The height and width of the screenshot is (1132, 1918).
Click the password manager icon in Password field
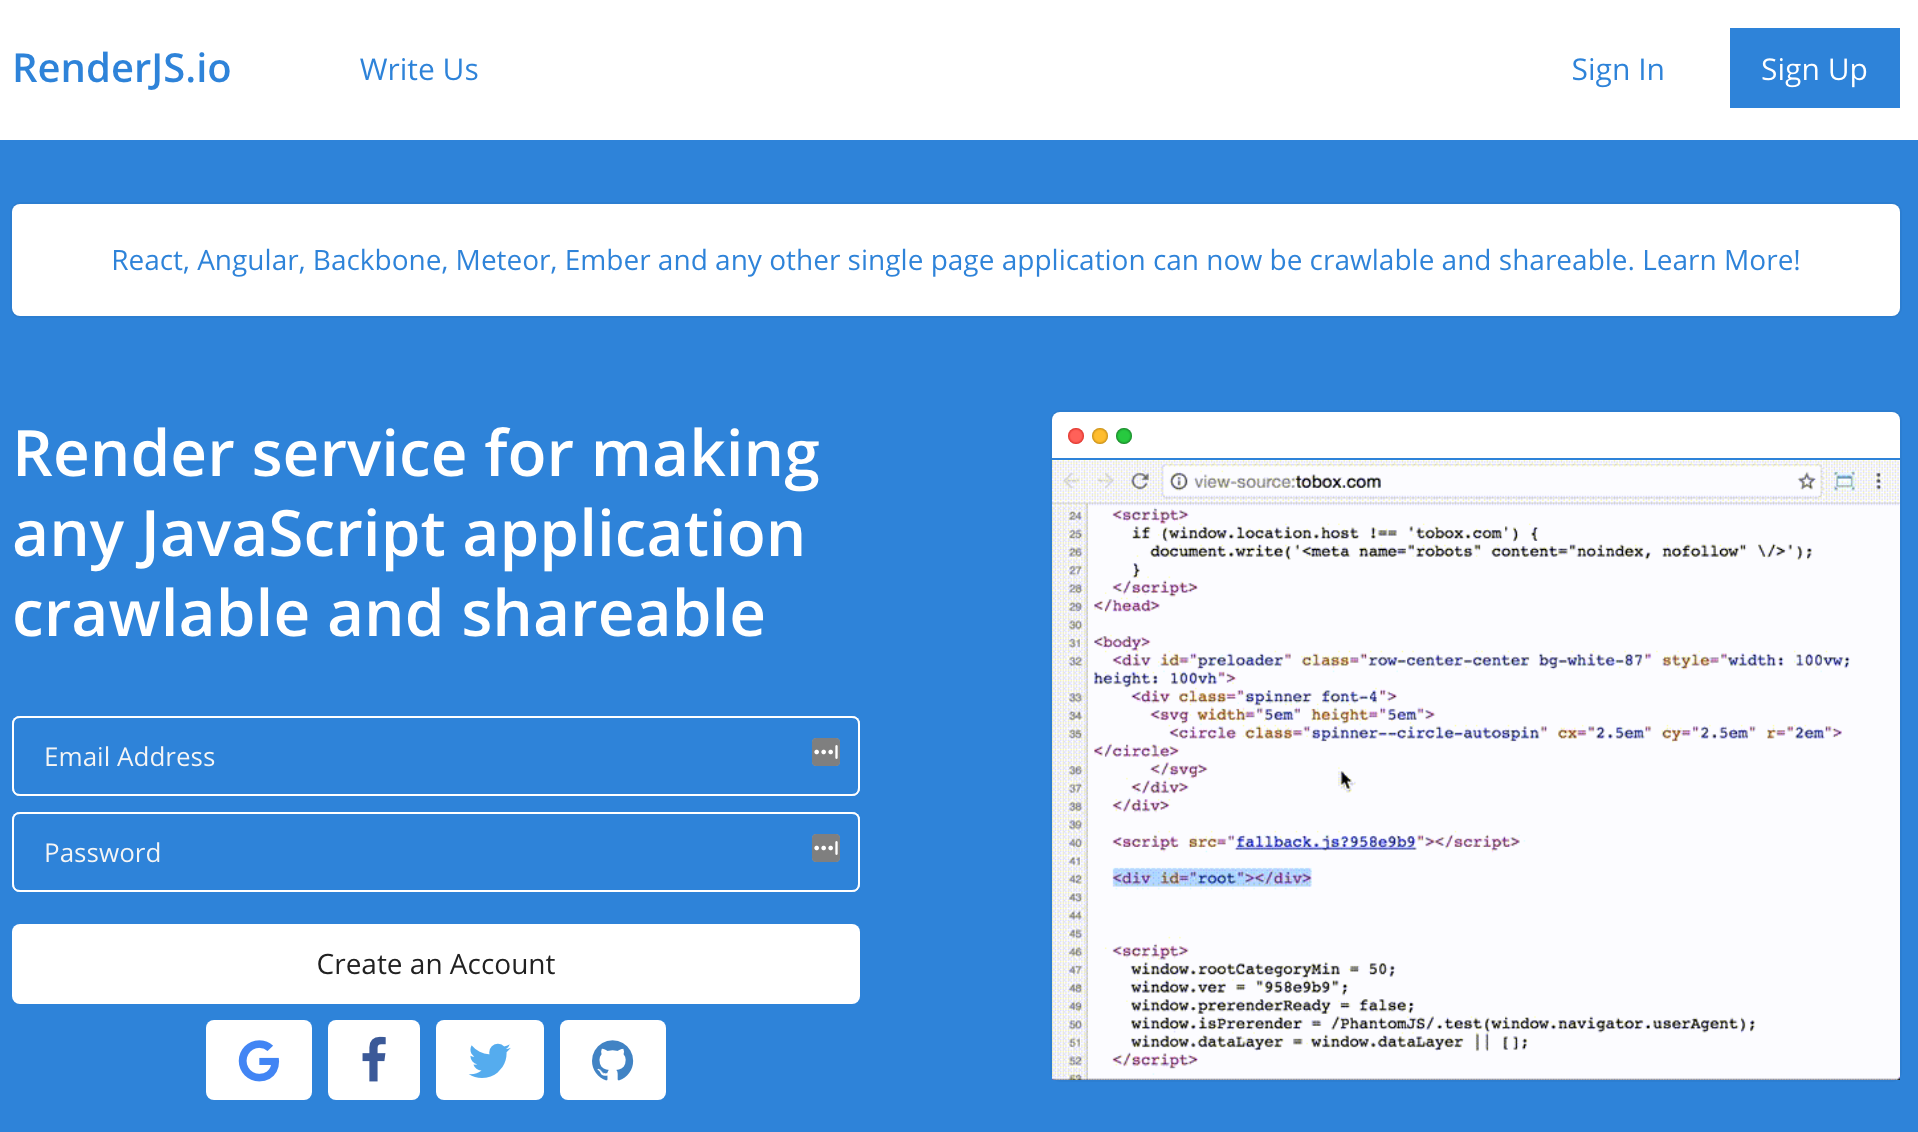(825, 848)
